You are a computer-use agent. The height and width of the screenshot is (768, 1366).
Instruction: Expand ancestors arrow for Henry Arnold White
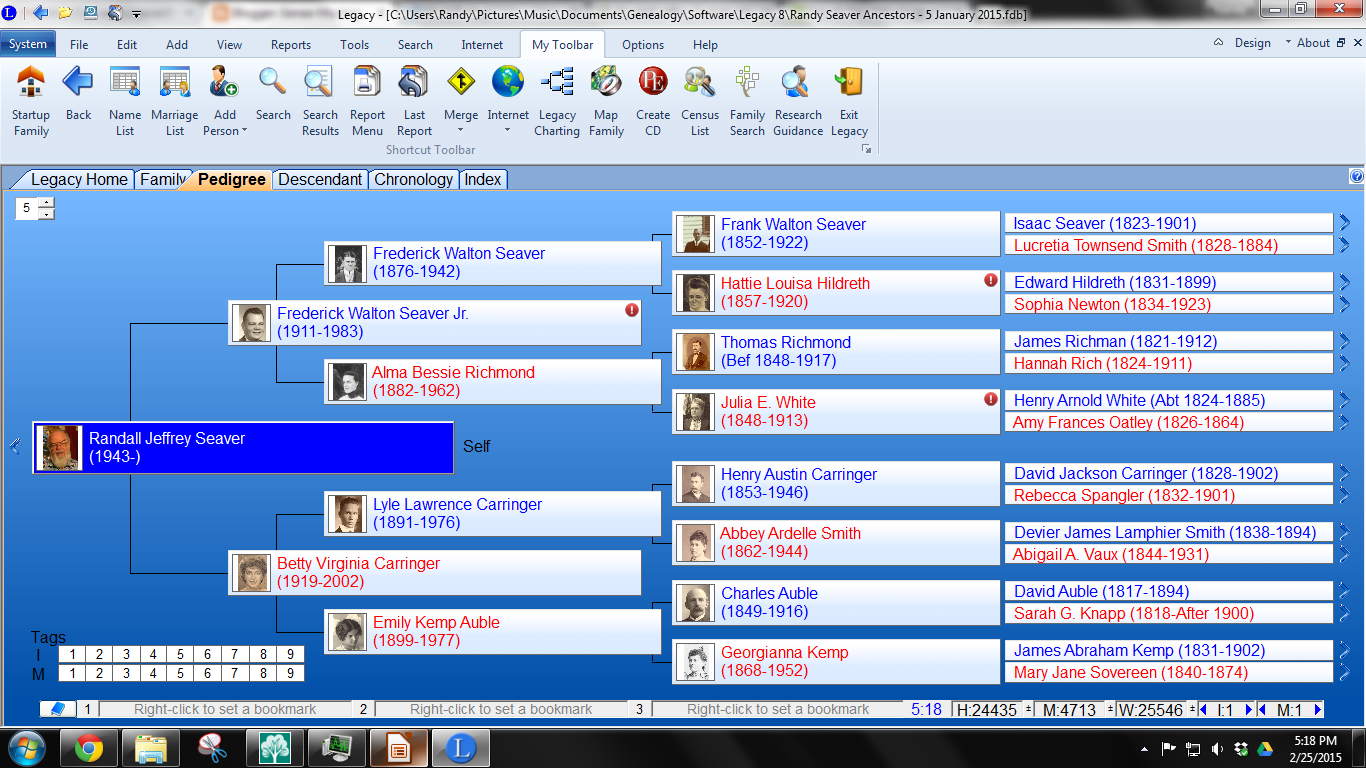point(1345,400)
